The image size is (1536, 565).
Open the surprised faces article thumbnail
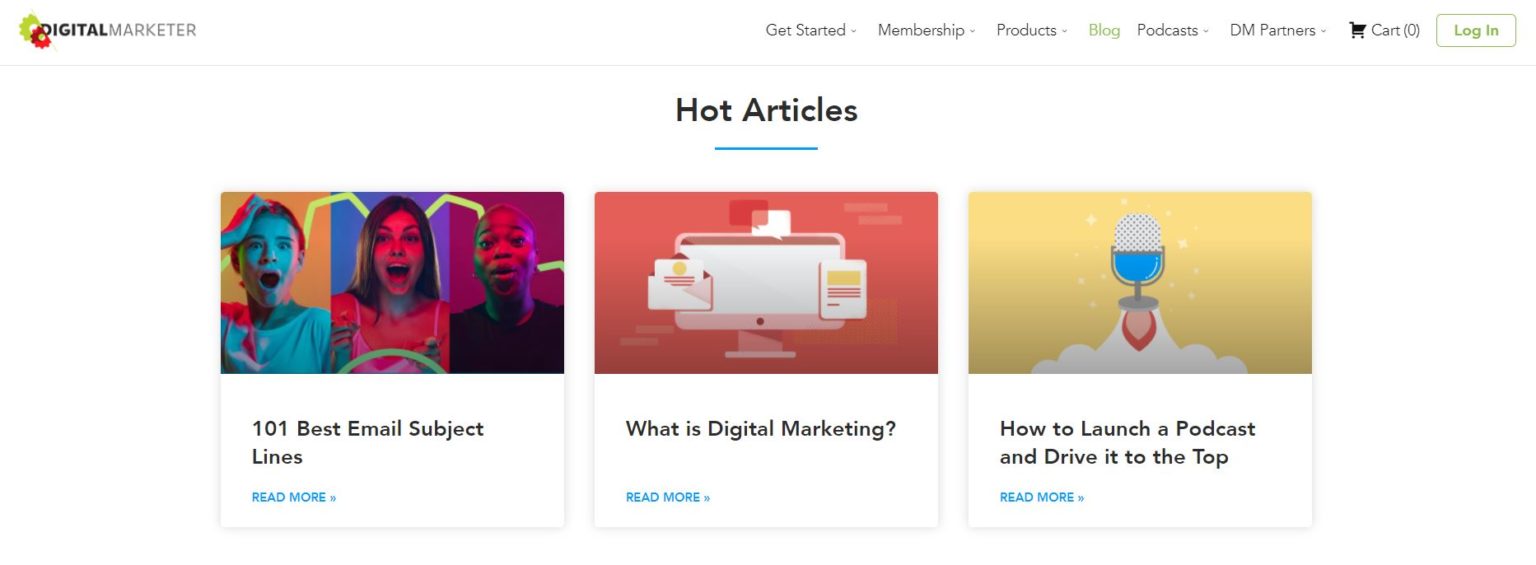click(x=392, y=283)
